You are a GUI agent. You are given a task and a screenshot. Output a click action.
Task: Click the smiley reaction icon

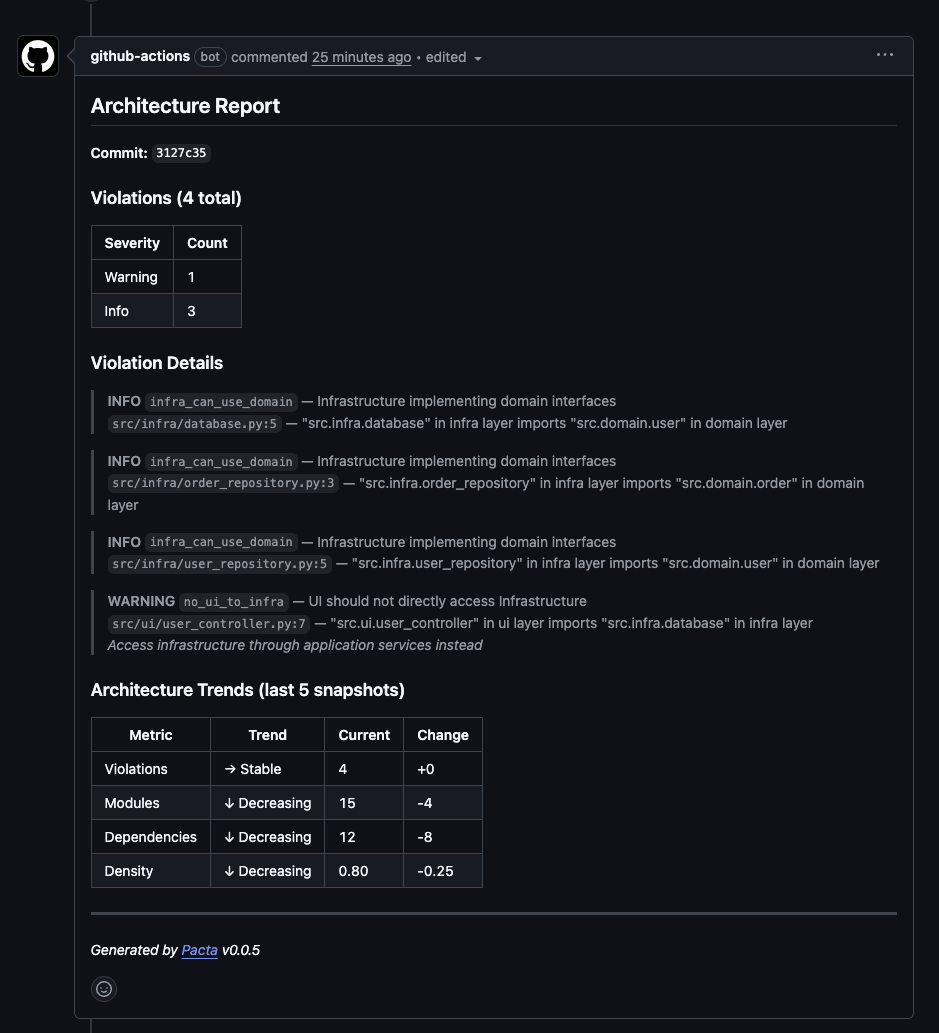click(104, 988)
